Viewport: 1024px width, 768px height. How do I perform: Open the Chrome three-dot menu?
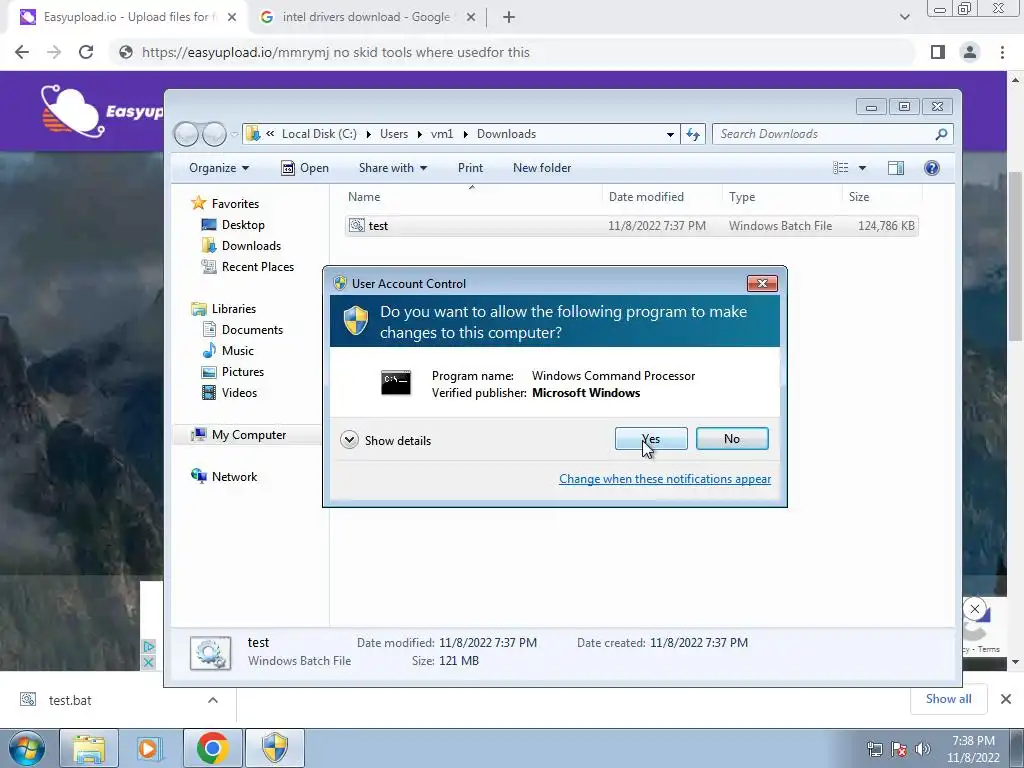[1002, 52]
